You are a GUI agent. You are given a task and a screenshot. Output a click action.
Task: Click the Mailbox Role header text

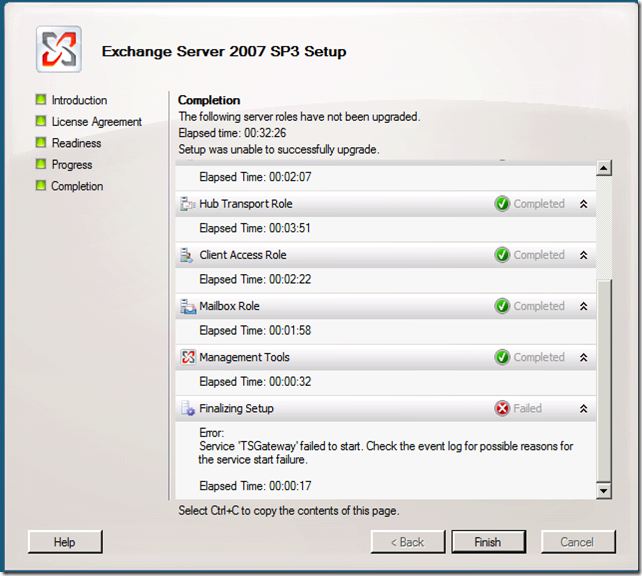[x=229, y=306]
